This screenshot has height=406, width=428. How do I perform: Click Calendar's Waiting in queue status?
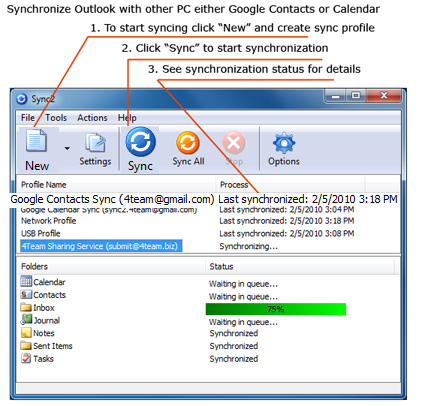click(x=243, y=284)
